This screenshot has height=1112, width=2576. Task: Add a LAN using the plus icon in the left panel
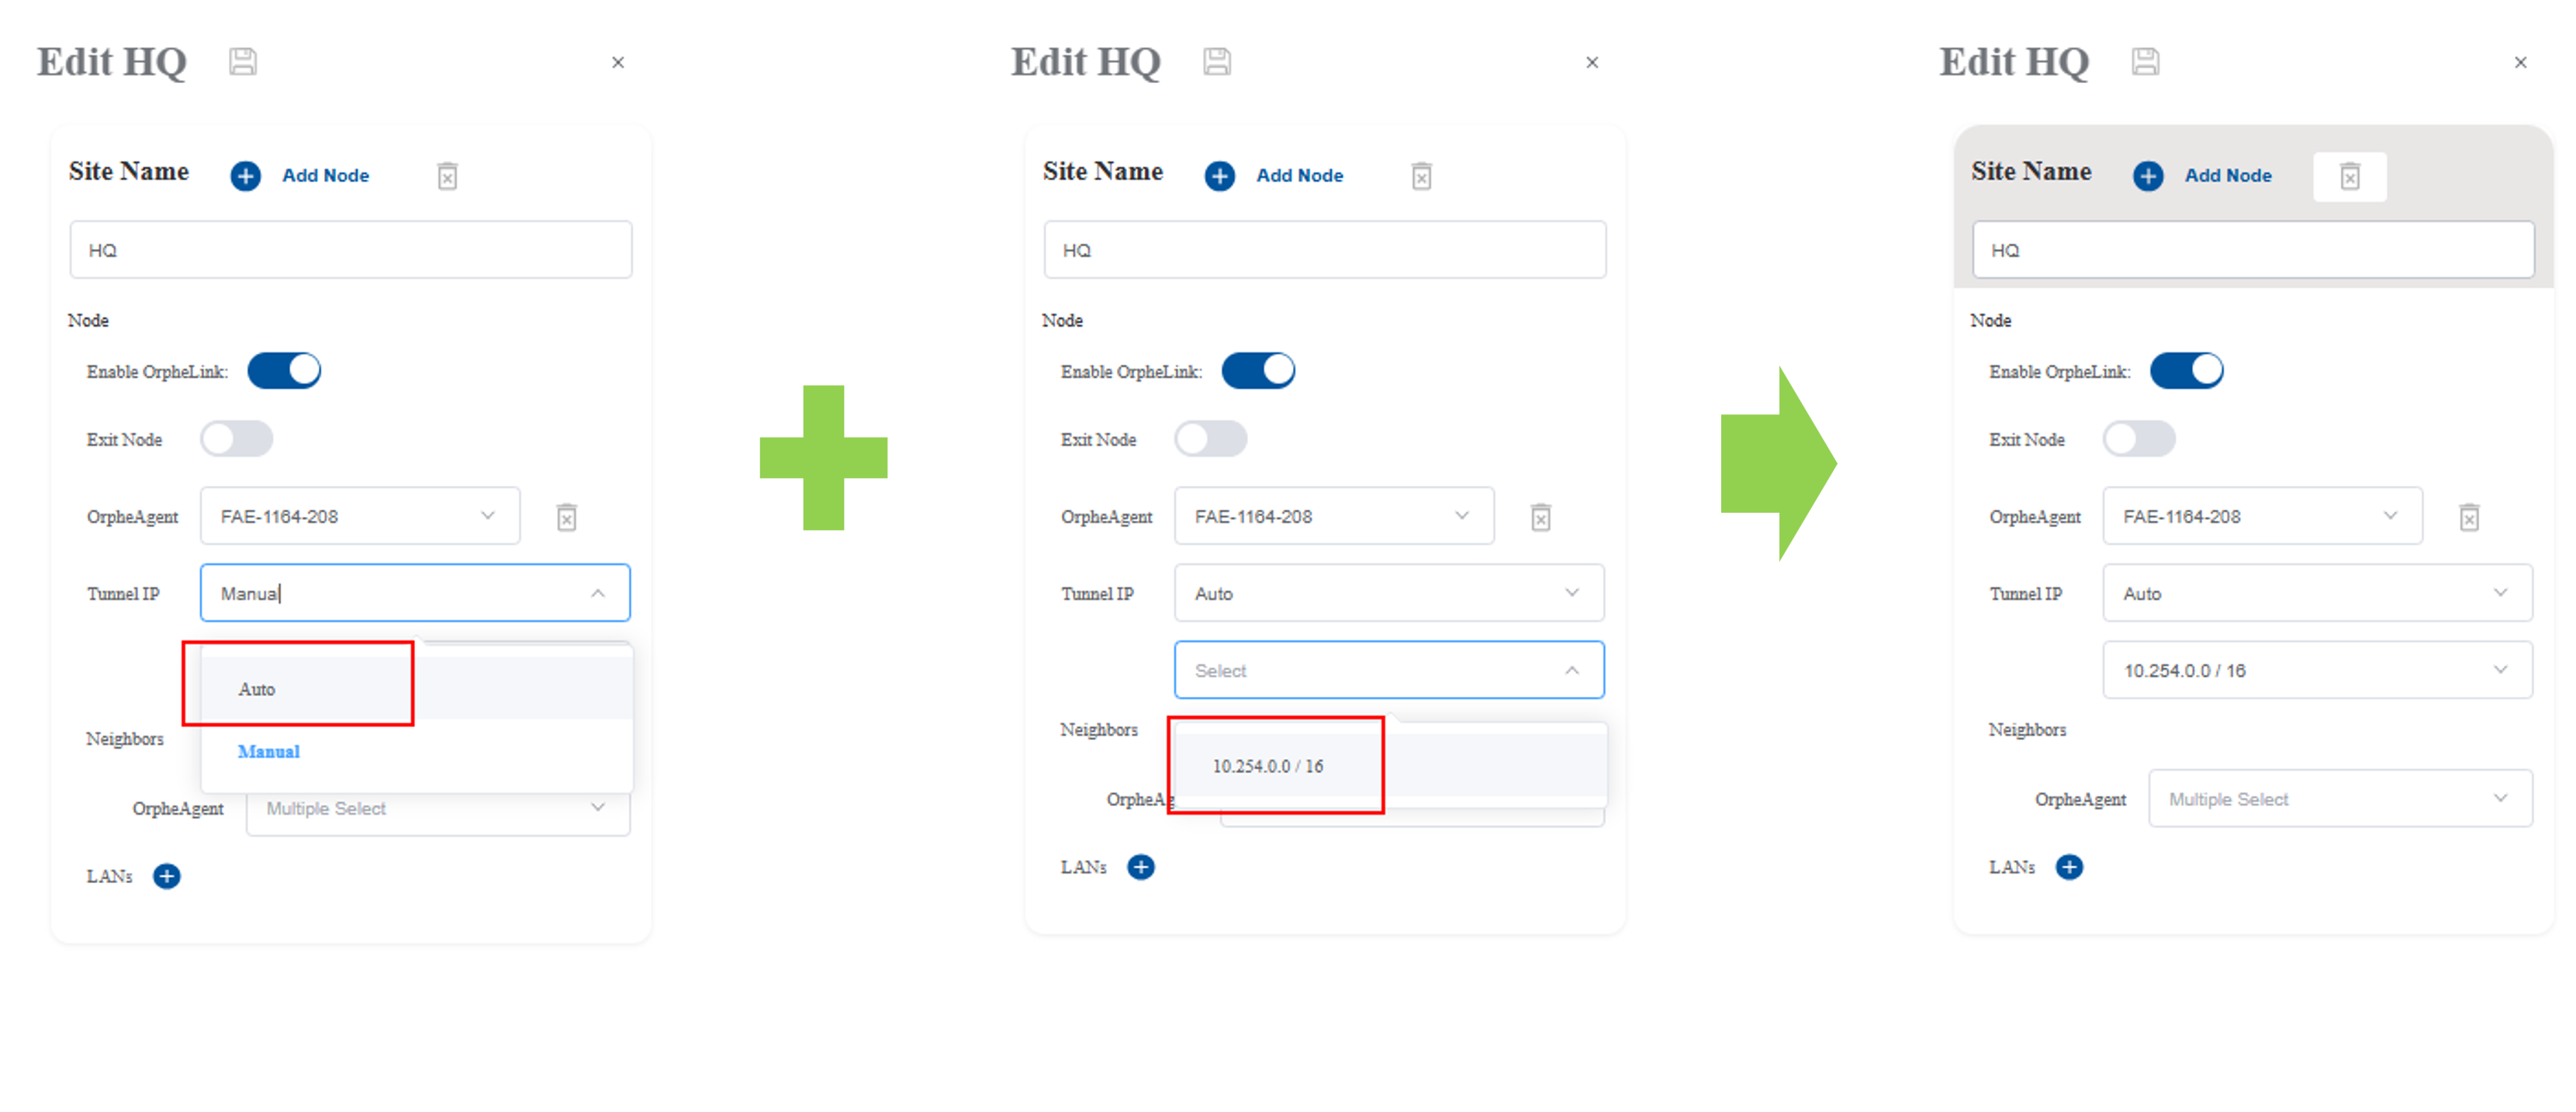[167, 876]
